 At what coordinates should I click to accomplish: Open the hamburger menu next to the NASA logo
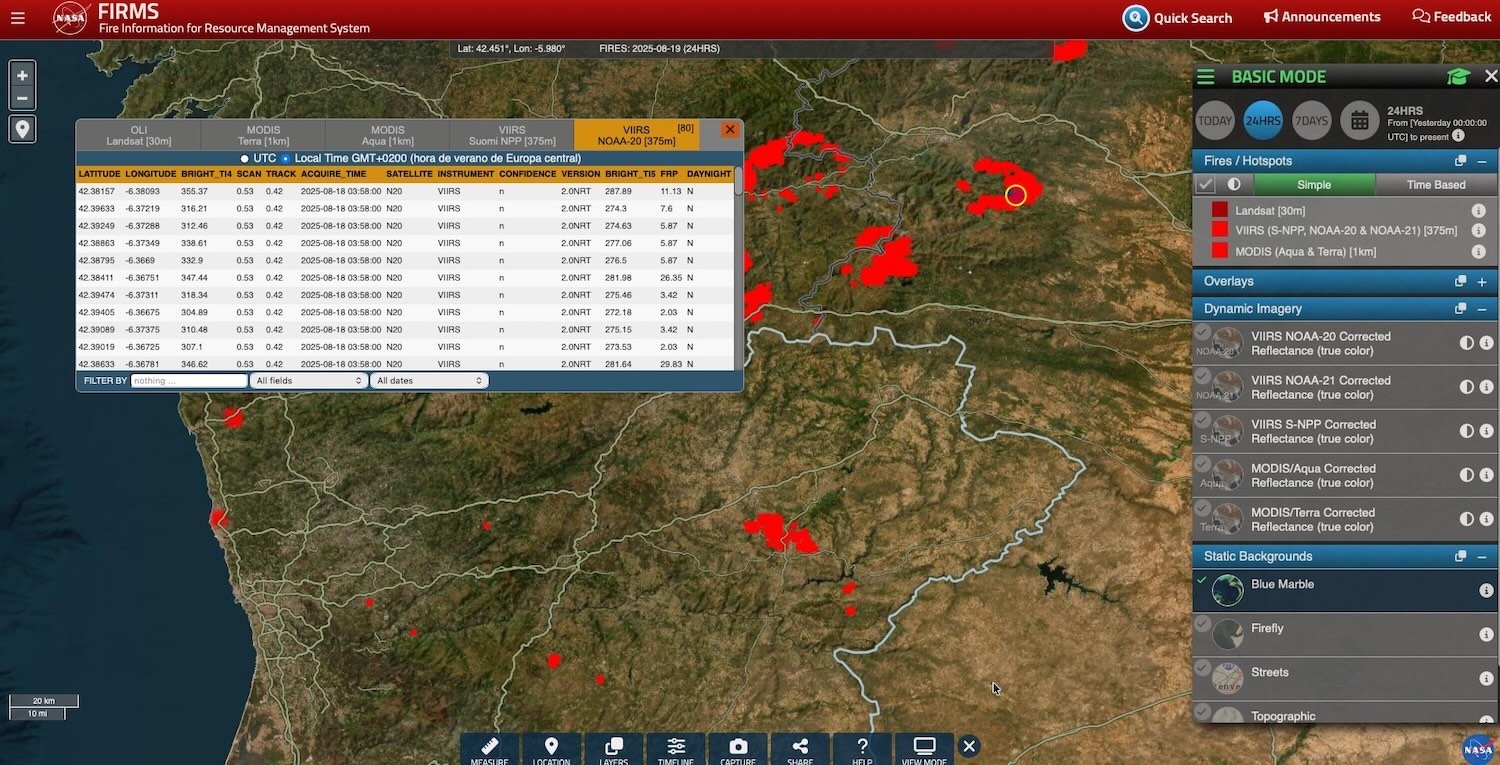pyautogui.click(x=17, y=18)
